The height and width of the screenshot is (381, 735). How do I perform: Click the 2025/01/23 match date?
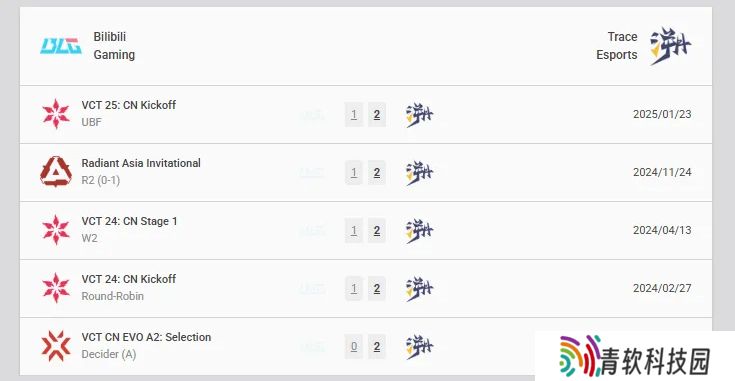click(x=662, y=114)
